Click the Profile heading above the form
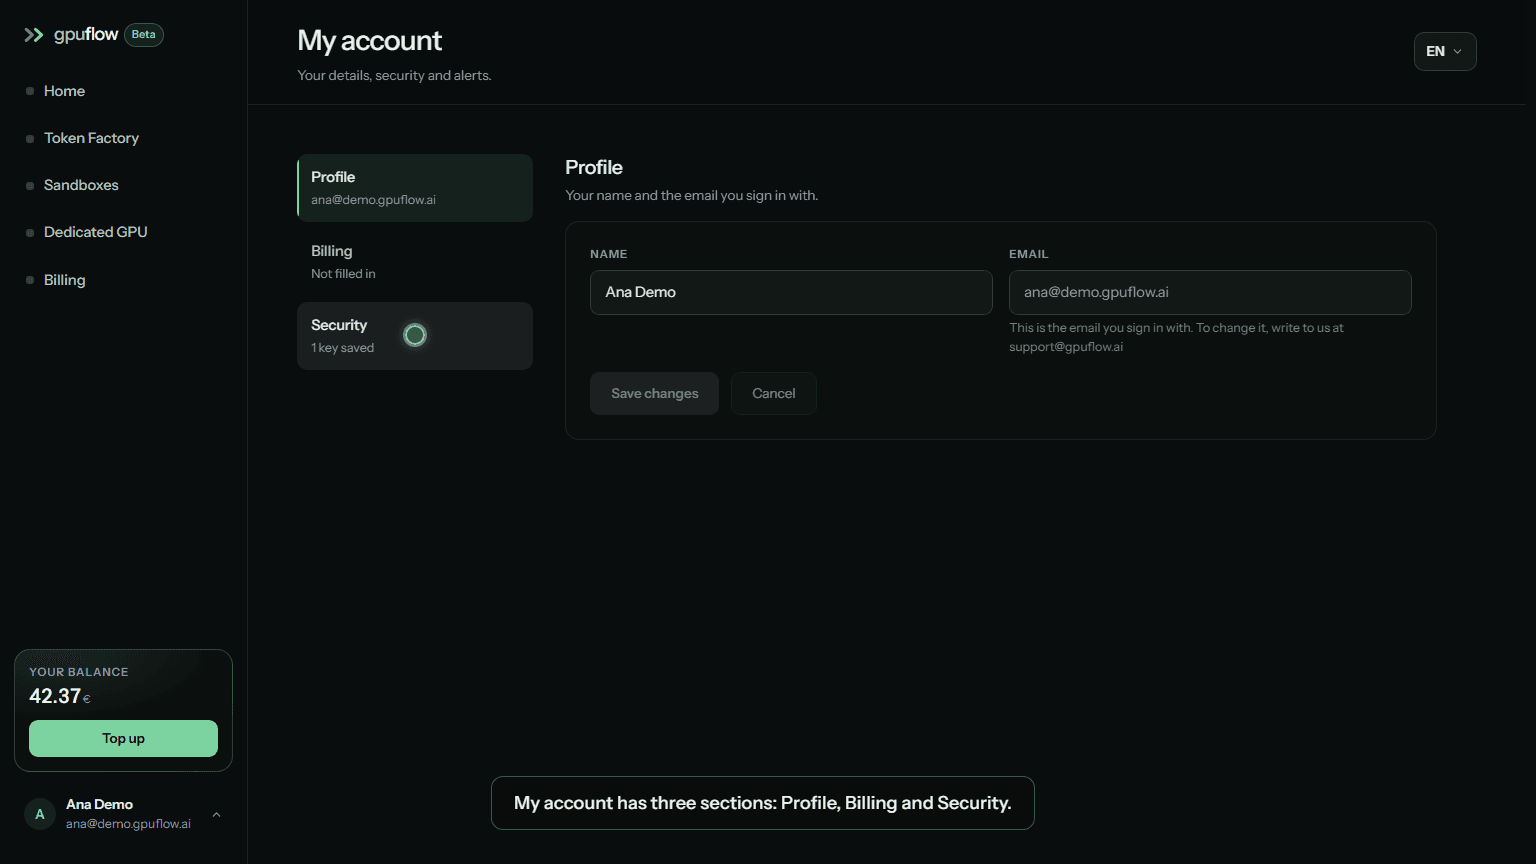Image resolution: width=1536 pixels, height=864 pixels. click(x=594, y=167)
